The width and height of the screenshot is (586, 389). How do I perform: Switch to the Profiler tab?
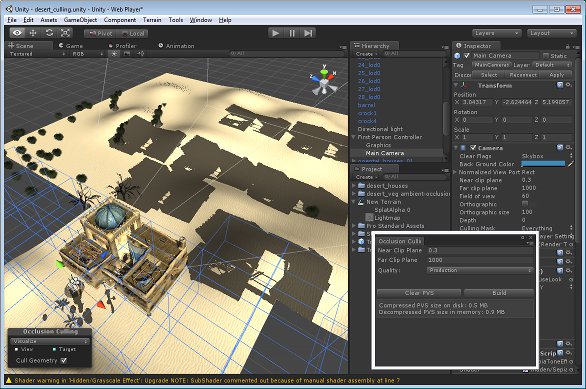pyautogui.click(x=122, y=46)
